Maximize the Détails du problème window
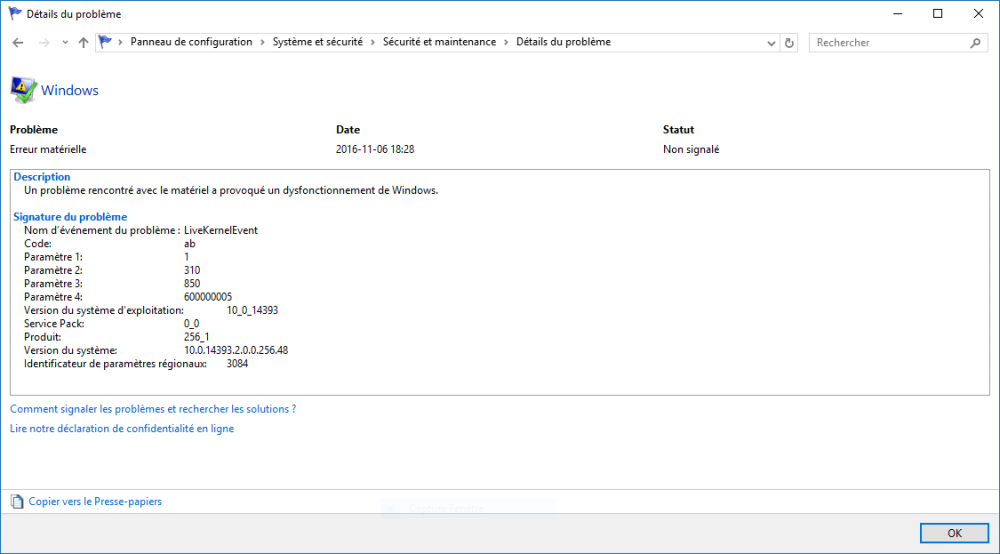Screen dimensions: 1000x554 point(938,13)
